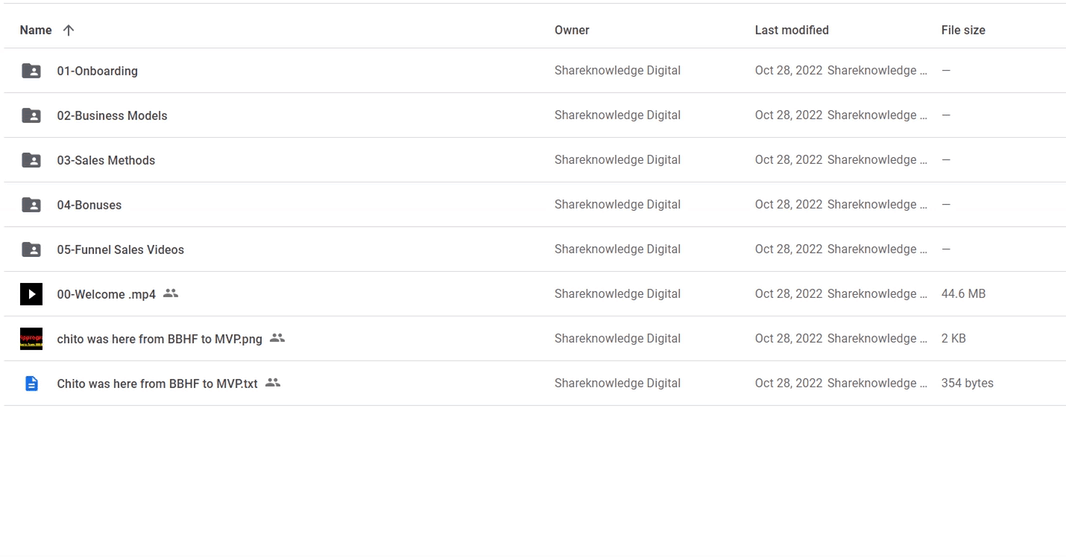The image size is (1066, 557).
Task: Open the 02-Business Models folder name
Action: 112,116
